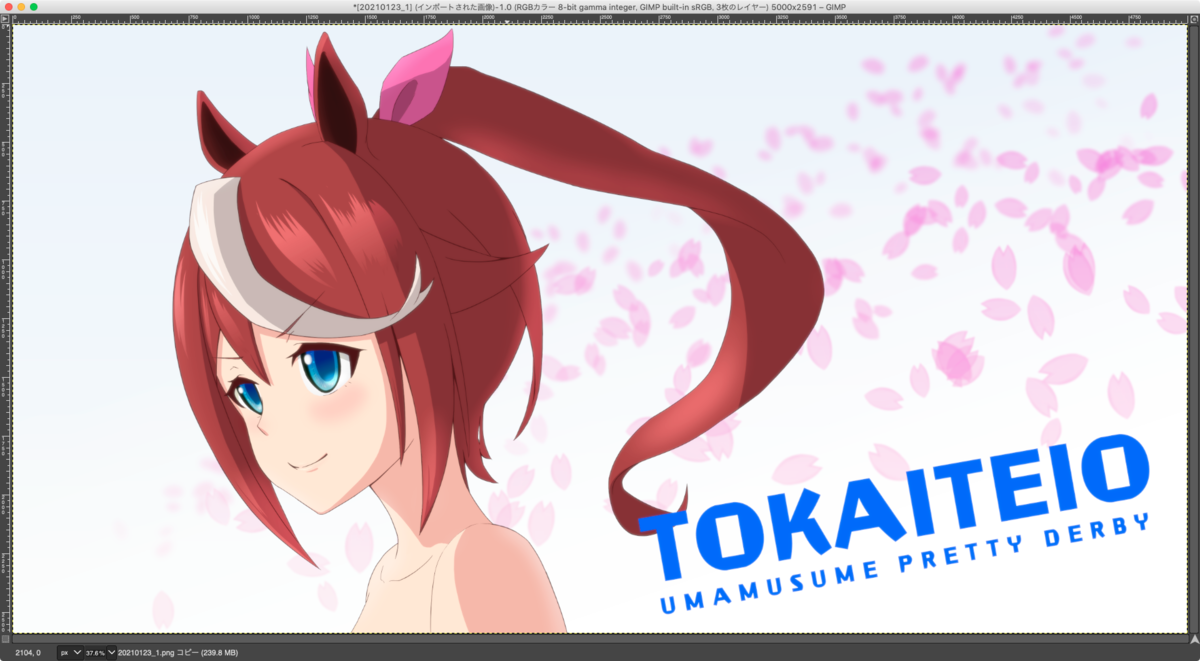The height and width of the screenshot is (661, 1200).
Task: Click the zoom-on-resize magnifier icon
Action: point(1194,18)
